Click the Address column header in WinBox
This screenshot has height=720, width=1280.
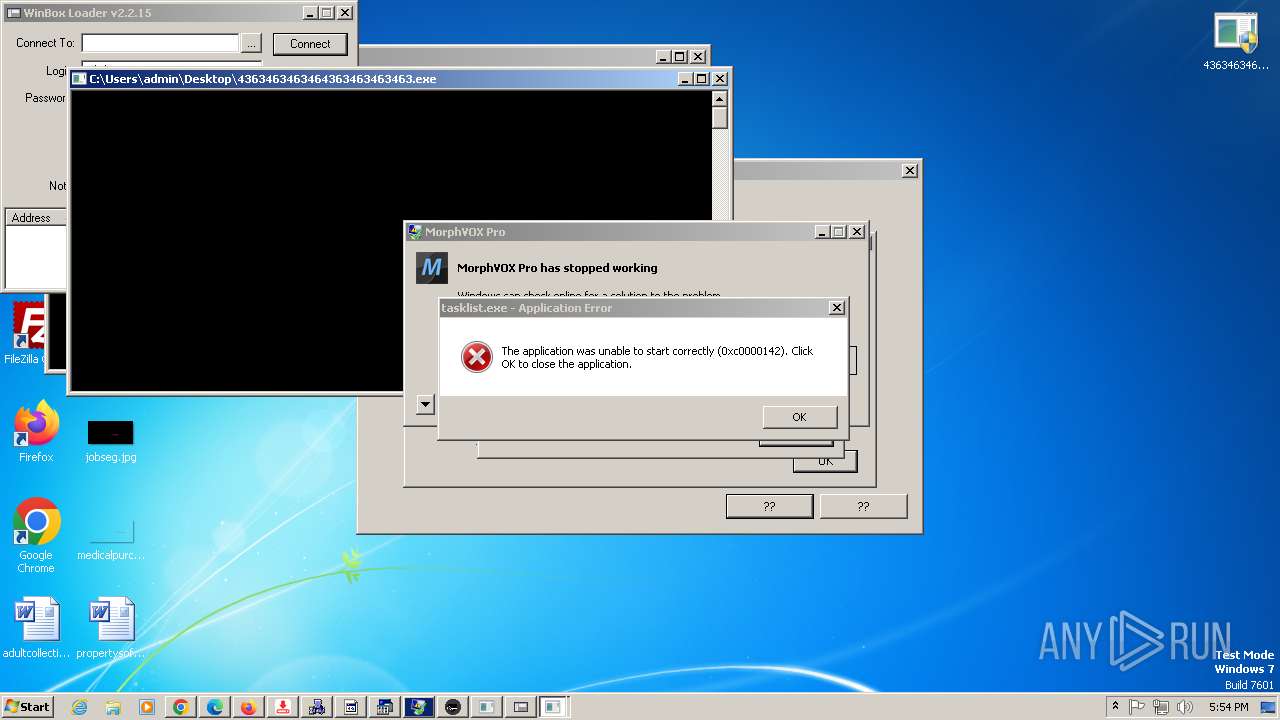coord(36,217)
